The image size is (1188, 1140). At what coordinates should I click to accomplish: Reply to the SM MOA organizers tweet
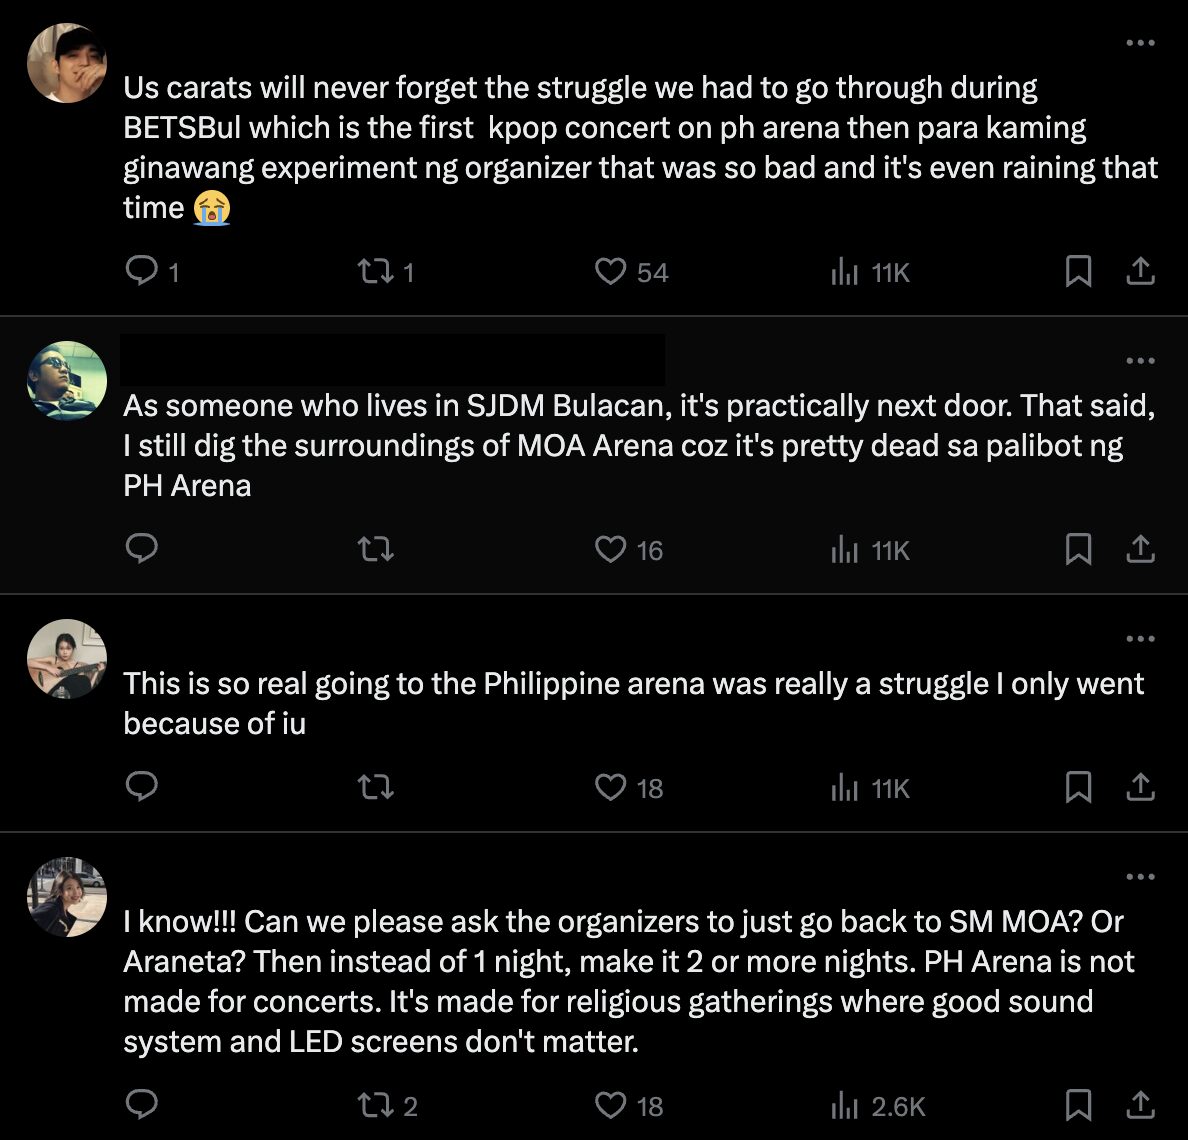pyautogui.click(x=142, y=1105)
